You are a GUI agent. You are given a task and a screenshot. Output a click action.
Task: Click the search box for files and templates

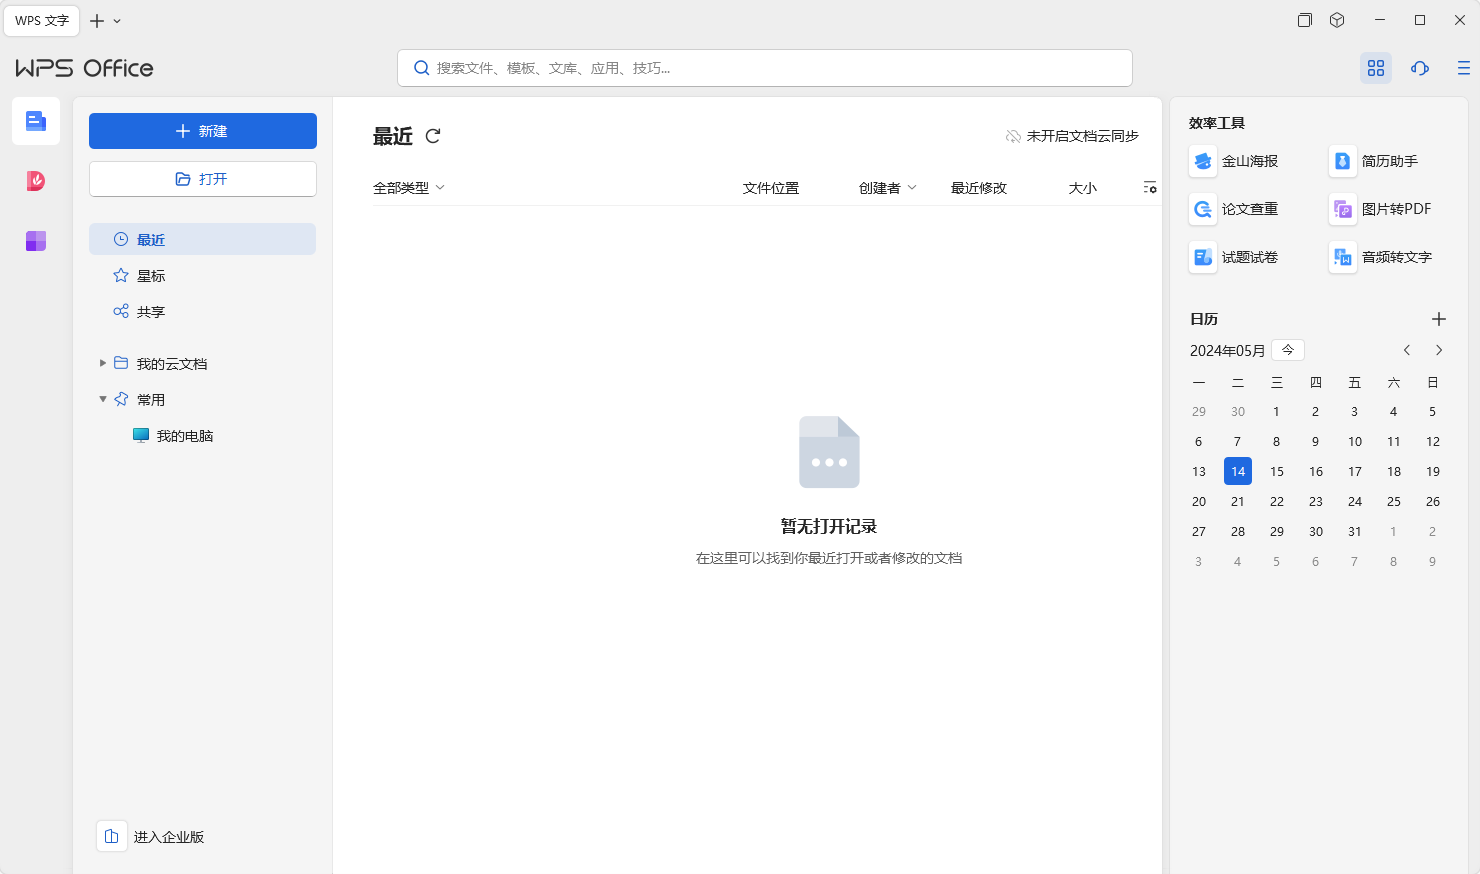[765, 68]
